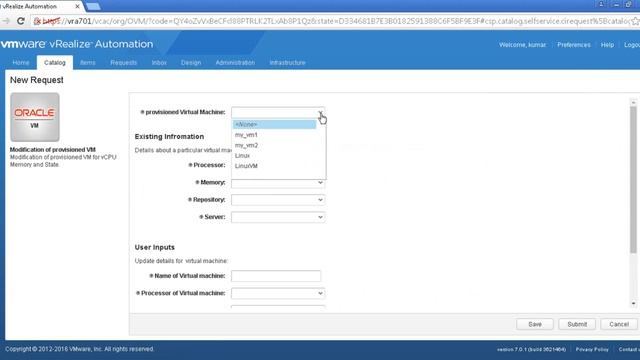Viewport: 640px width, 360px height.
Task: Open the Requests tab
Action: coord(124,62)
